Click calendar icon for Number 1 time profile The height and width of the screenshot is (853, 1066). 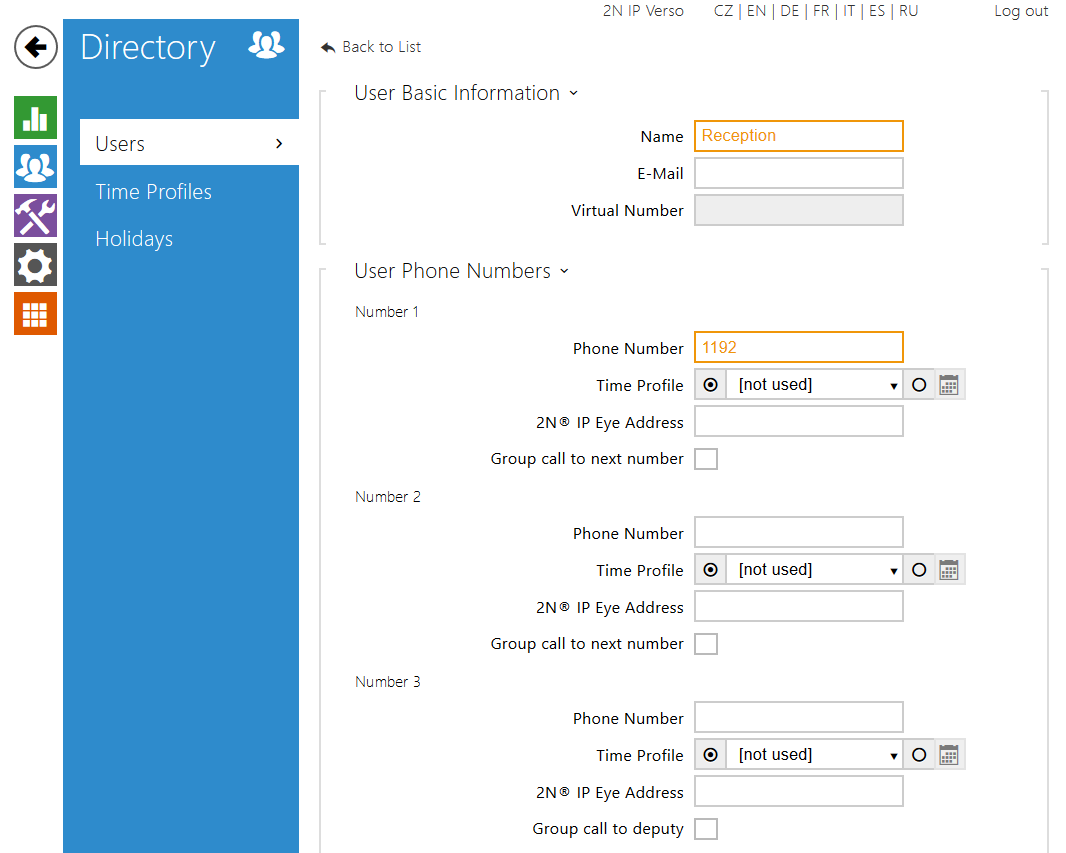(949, 385)
